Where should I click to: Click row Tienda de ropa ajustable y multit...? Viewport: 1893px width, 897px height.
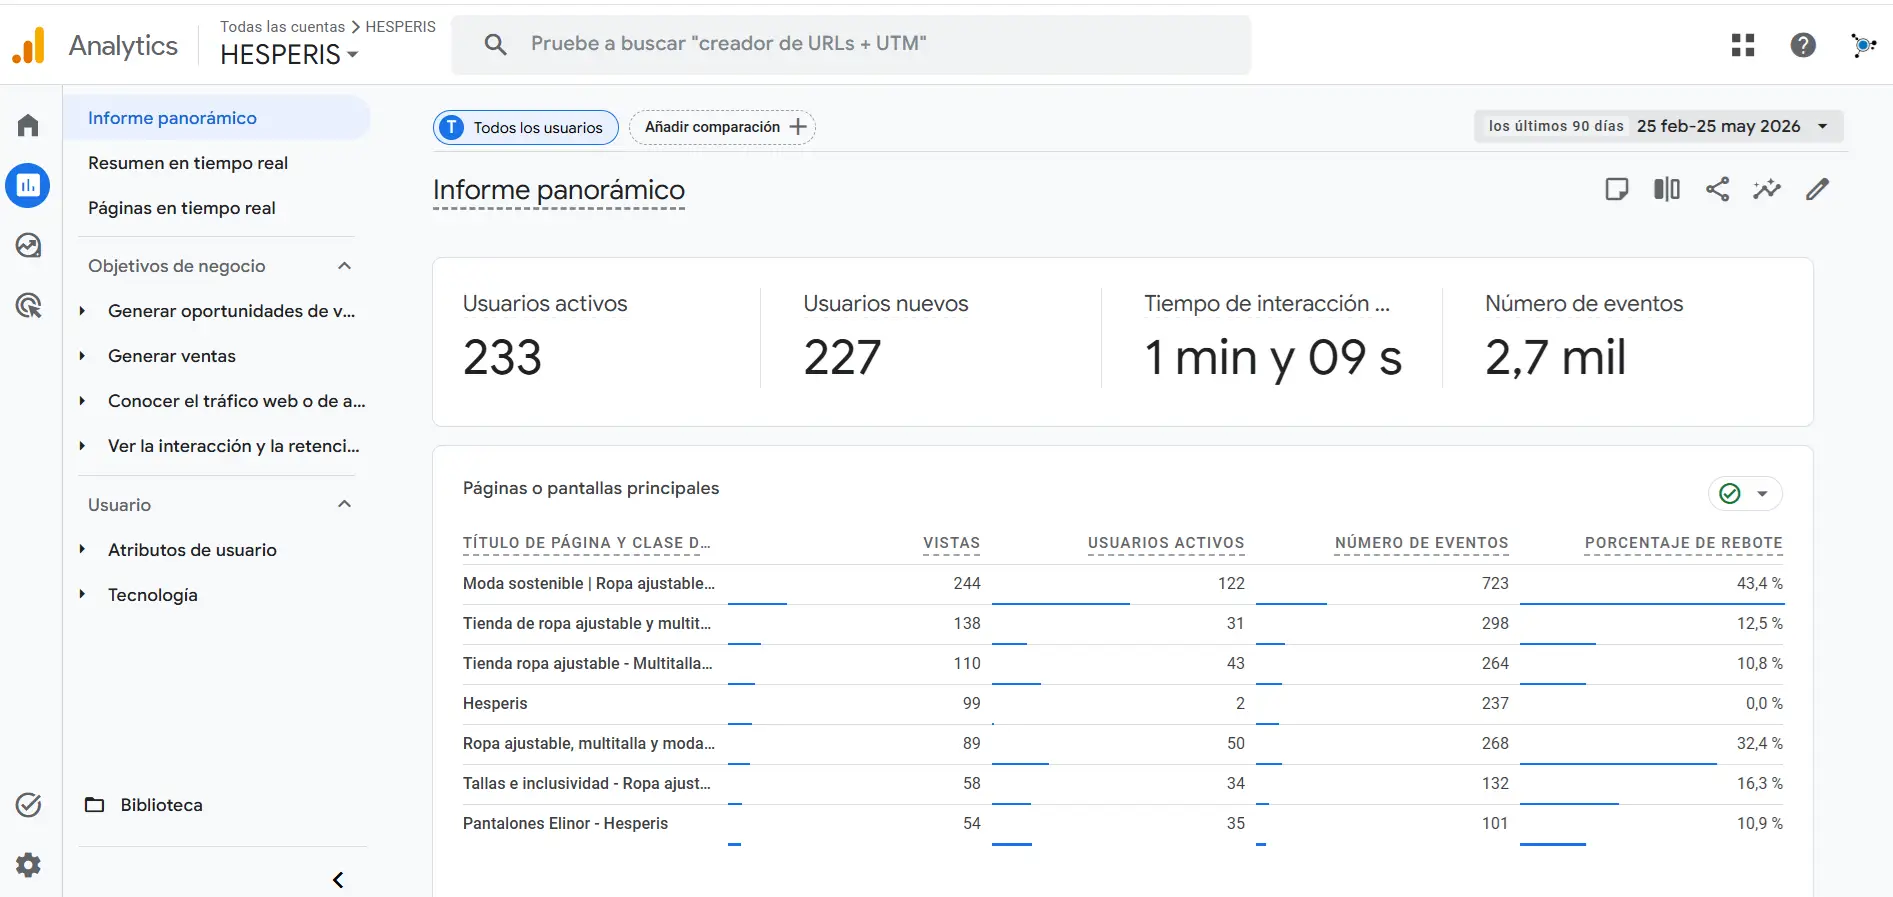pyautogui.click(x=1123, y=624)
